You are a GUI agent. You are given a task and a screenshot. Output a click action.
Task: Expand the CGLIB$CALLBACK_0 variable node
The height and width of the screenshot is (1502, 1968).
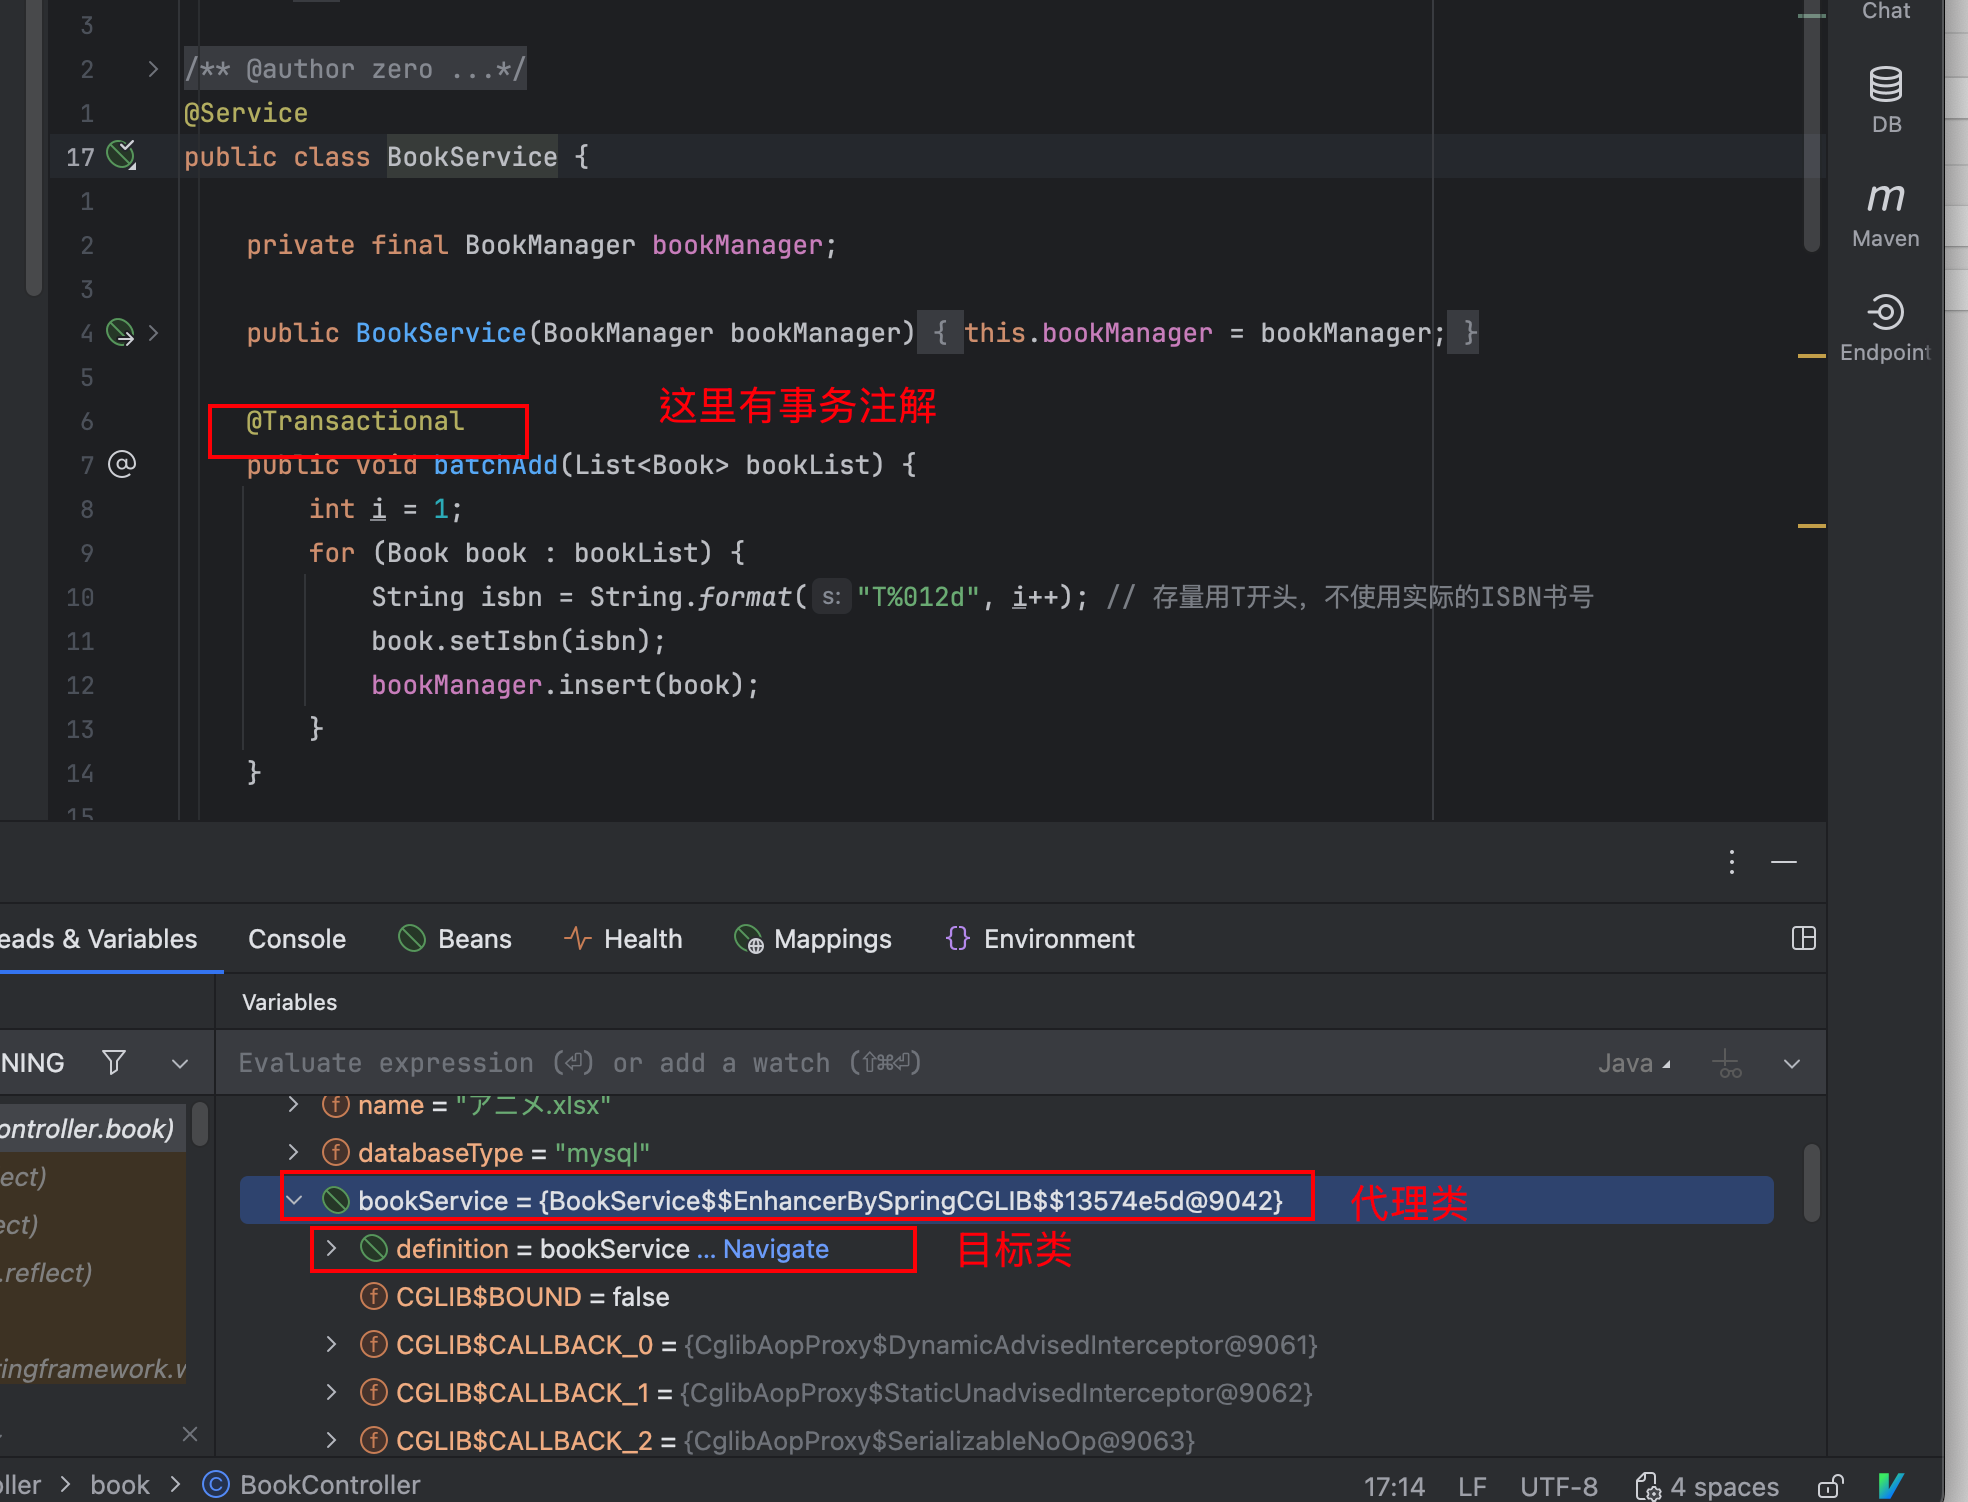(x=332, y=1344)
